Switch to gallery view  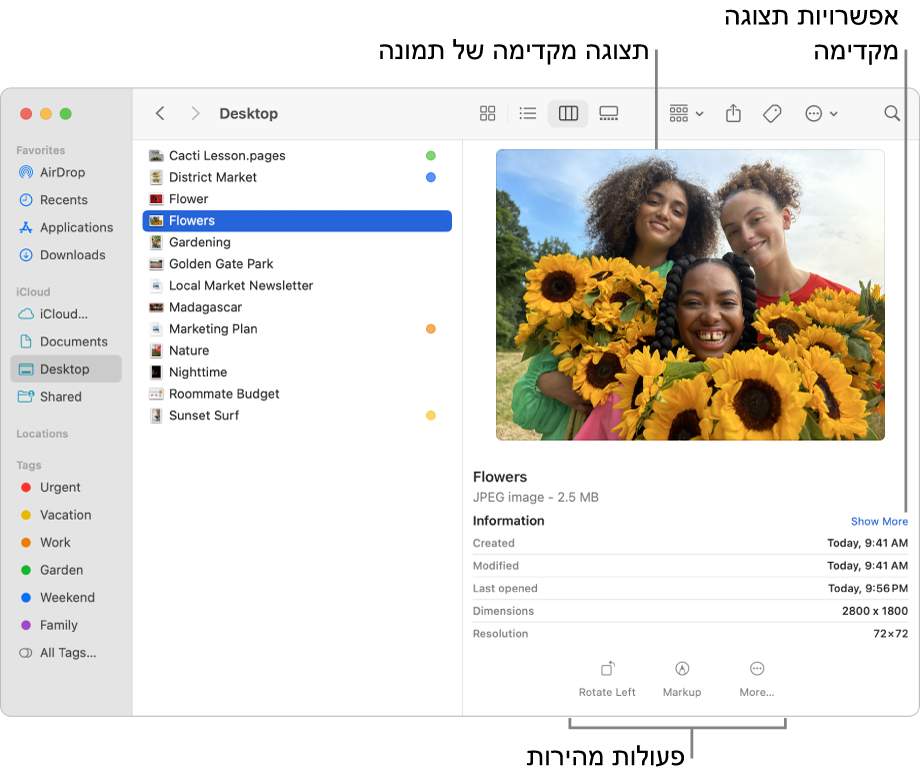[x=609, y=113]
